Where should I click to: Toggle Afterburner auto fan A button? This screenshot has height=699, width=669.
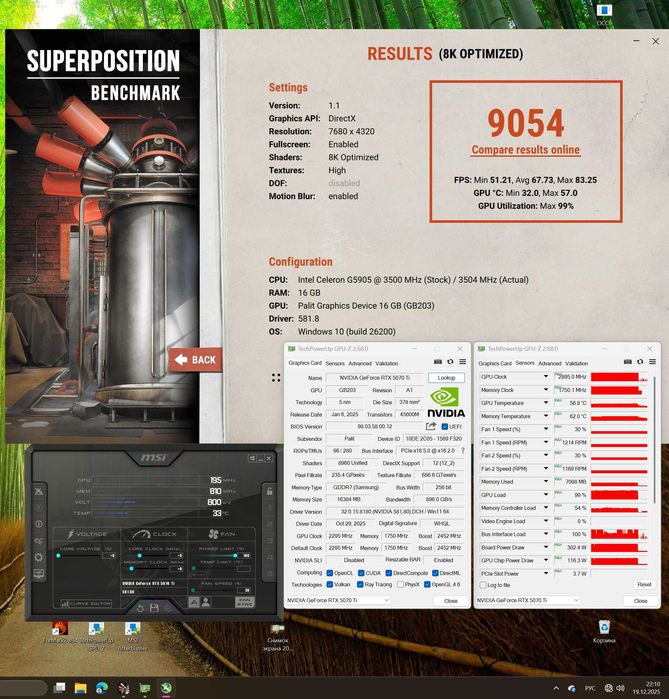(x=194, y=602)
